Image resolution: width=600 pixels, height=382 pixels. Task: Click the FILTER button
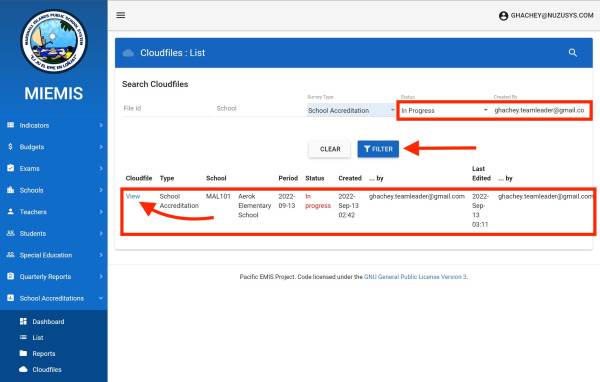[x=378, y=149]
